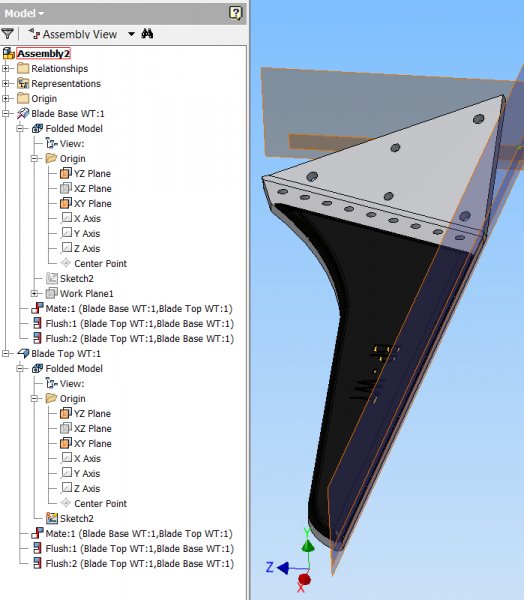
Task: Open the Assembly View dropdown arrow
Action: 131,34
